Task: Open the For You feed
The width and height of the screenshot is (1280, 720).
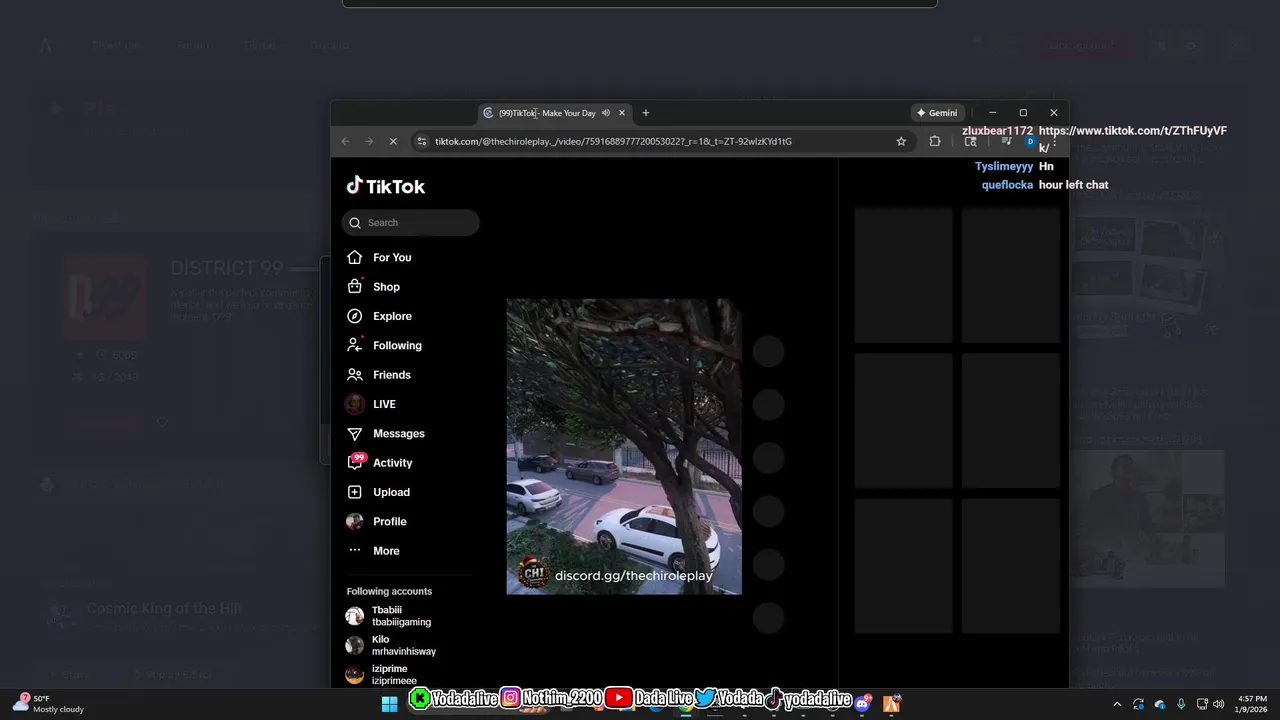Action: tap(379, 257)
